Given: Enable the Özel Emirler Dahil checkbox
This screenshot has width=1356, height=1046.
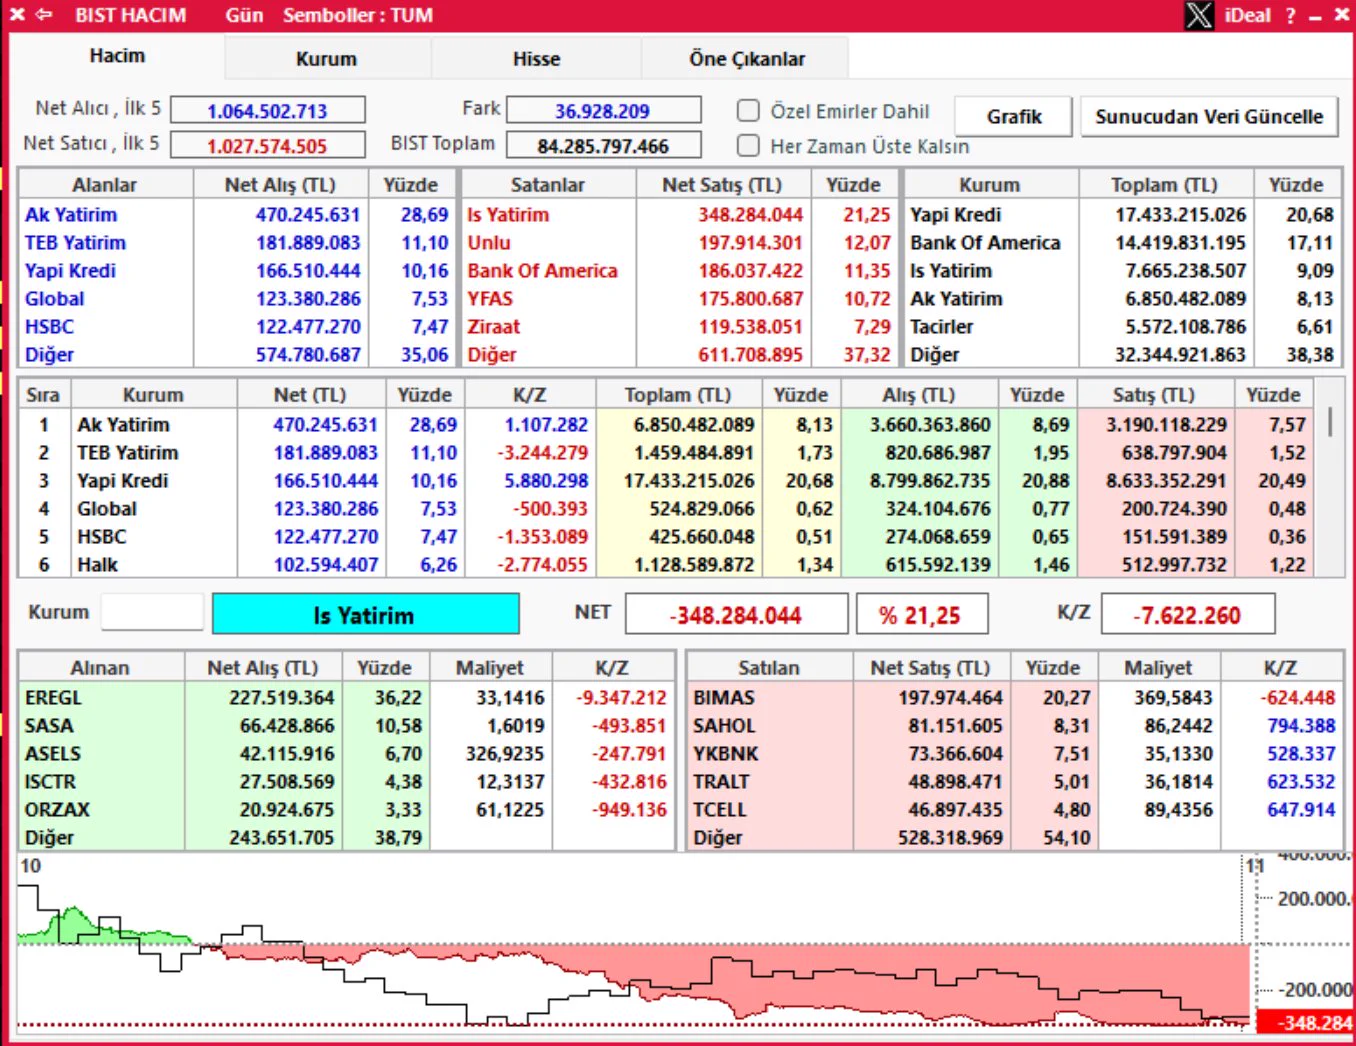Looking at the screenshot, I should (x=748, y=111).
